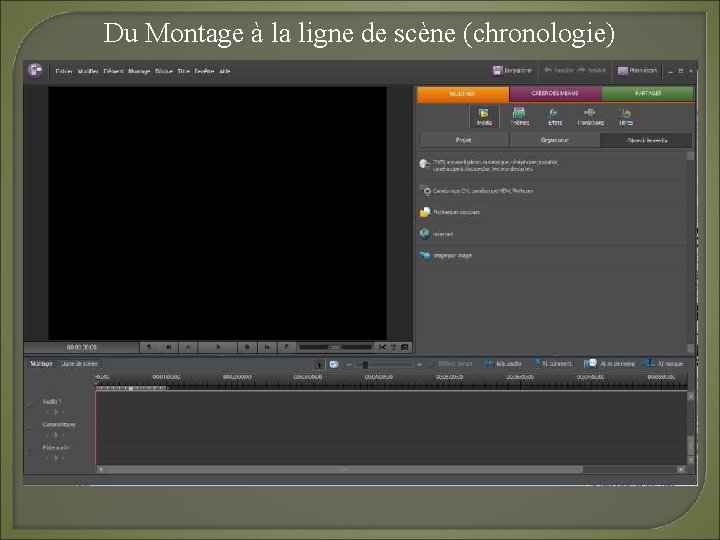Click the Annuler undo button

coord(559,70)
